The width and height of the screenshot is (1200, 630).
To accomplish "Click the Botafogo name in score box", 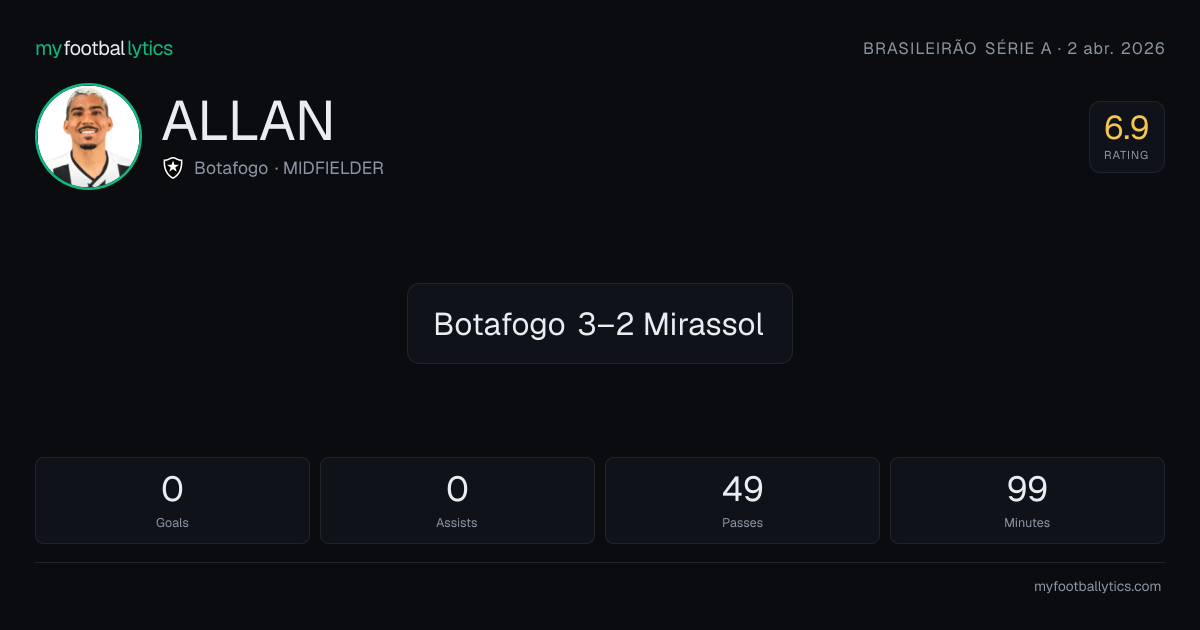I will 500,324.
